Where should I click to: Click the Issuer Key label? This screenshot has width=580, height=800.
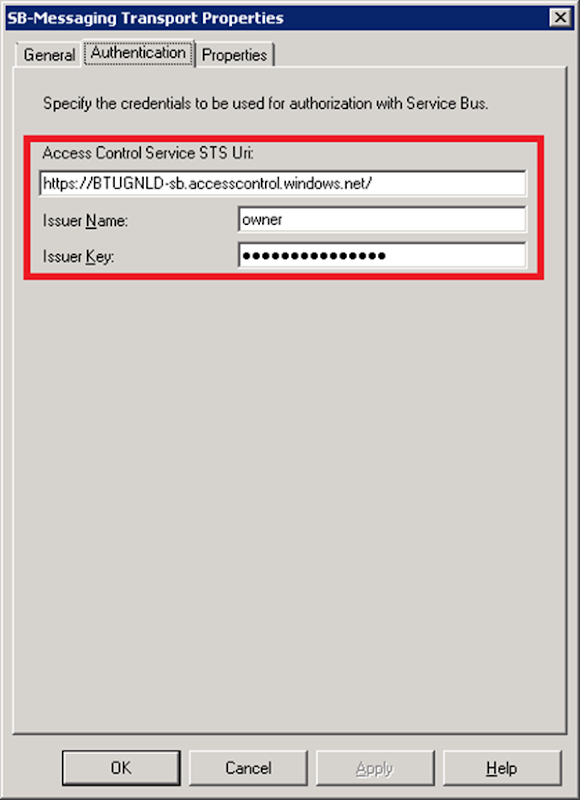point(78,257)
